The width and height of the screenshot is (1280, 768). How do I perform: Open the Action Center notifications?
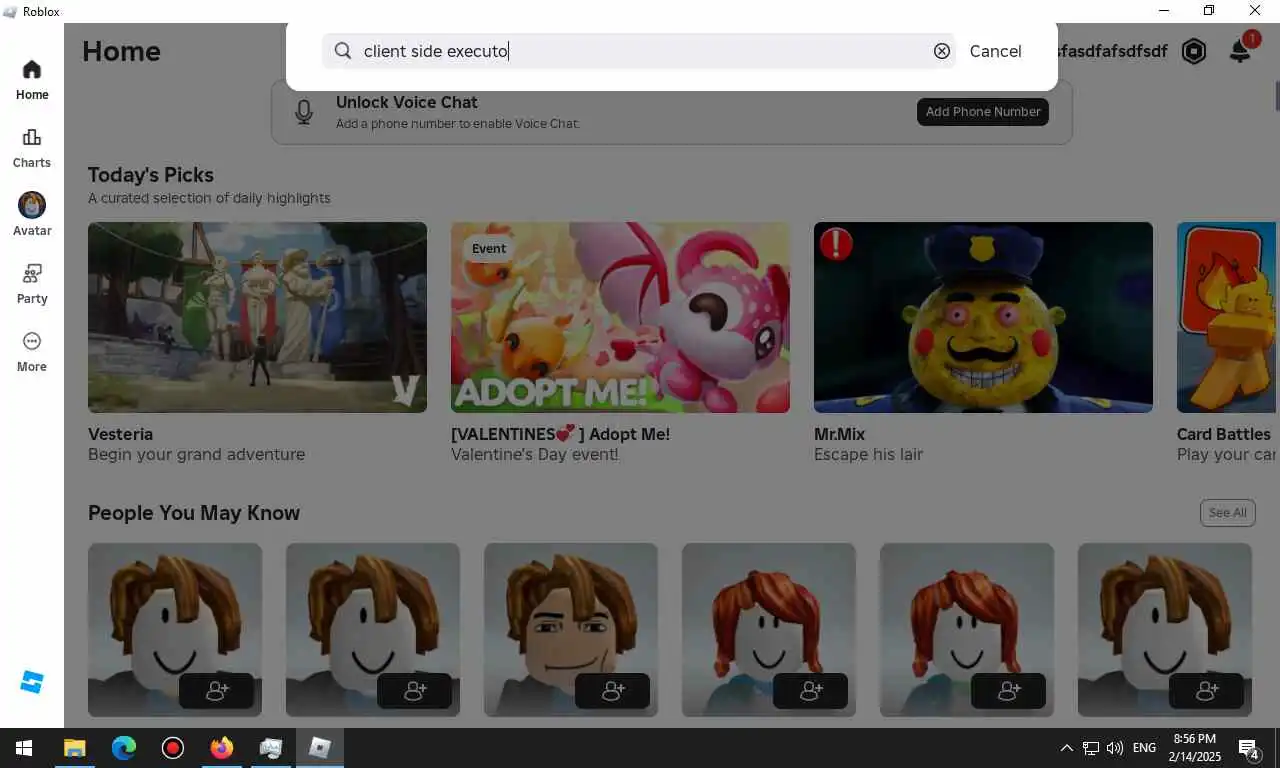(x=1248, y=749)
